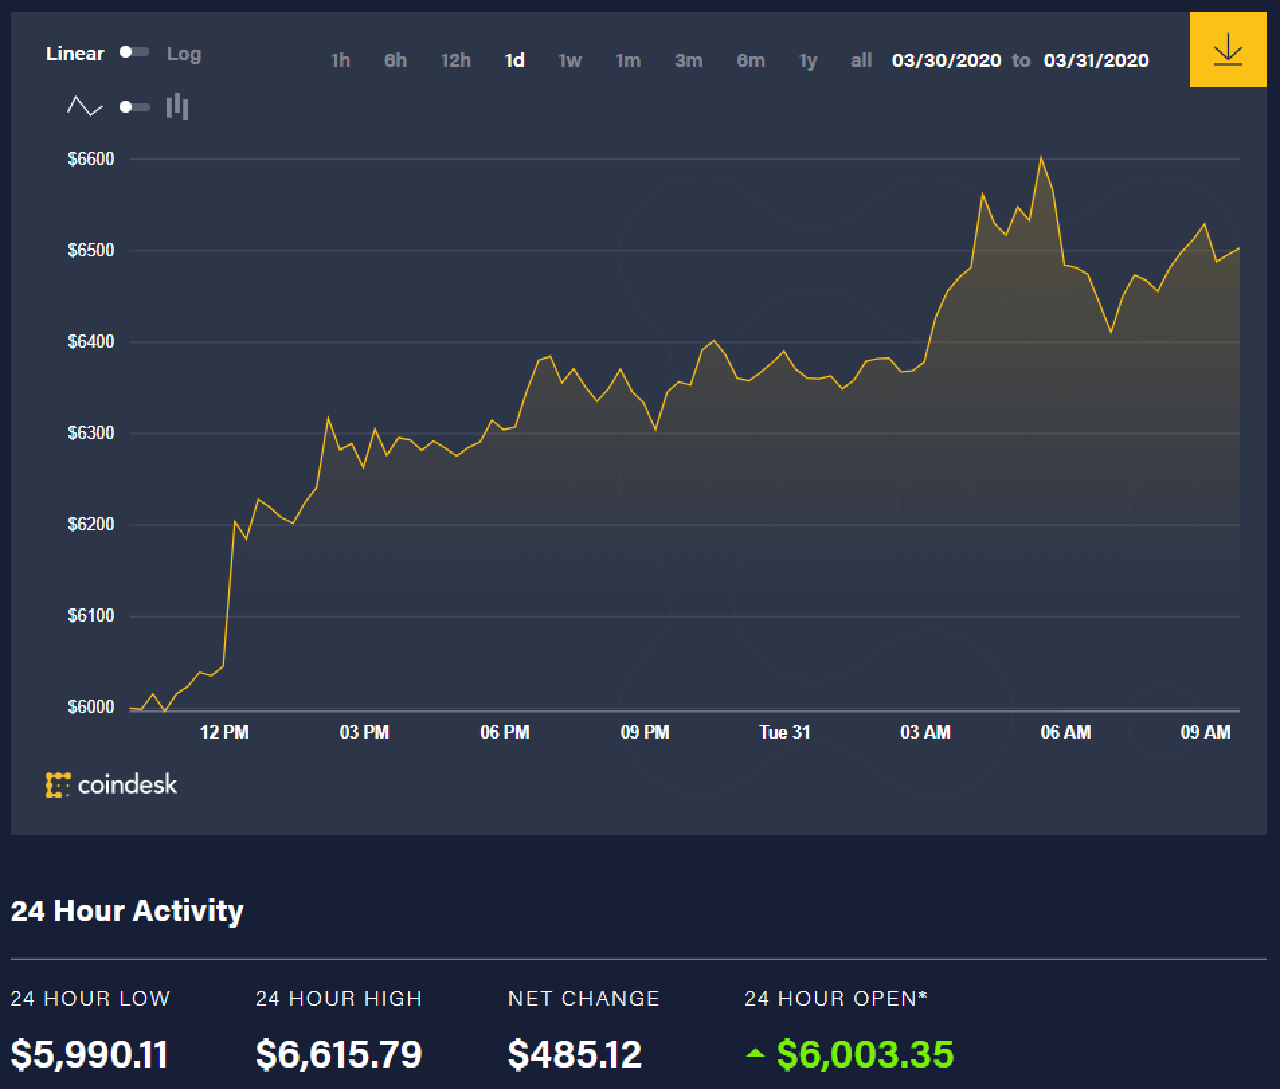Click the $6600 axis label
This screenshot has height=1089, width=1280.
[91, 159]
